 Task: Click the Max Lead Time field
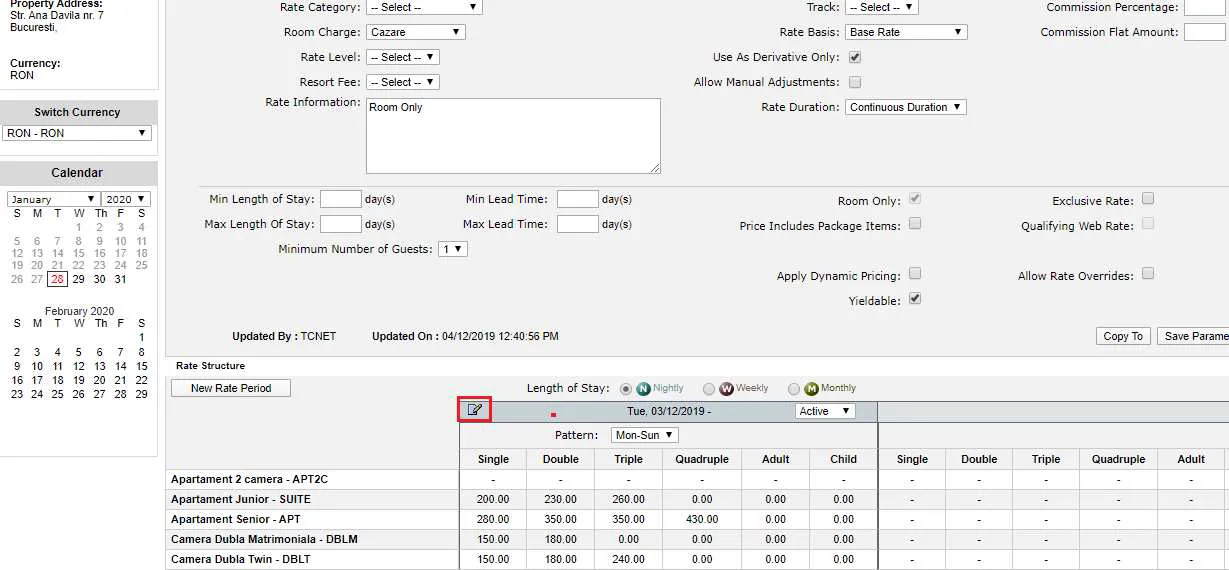(578, 224)
